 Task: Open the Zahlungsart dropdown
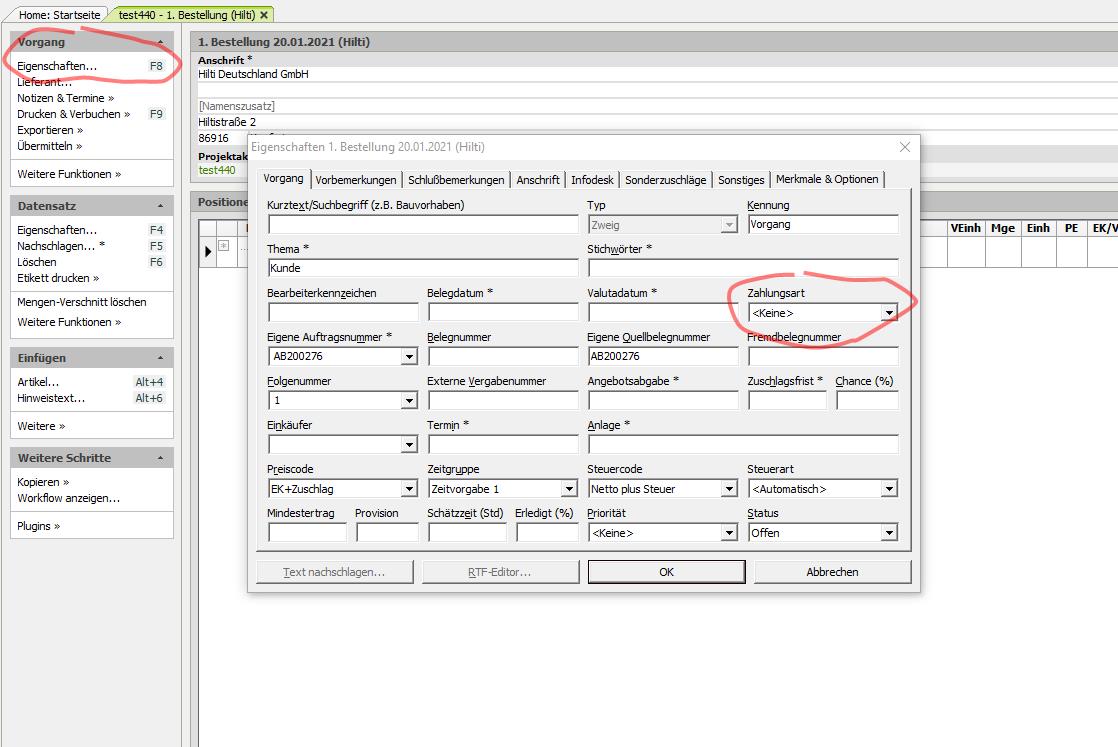point(888,313)
